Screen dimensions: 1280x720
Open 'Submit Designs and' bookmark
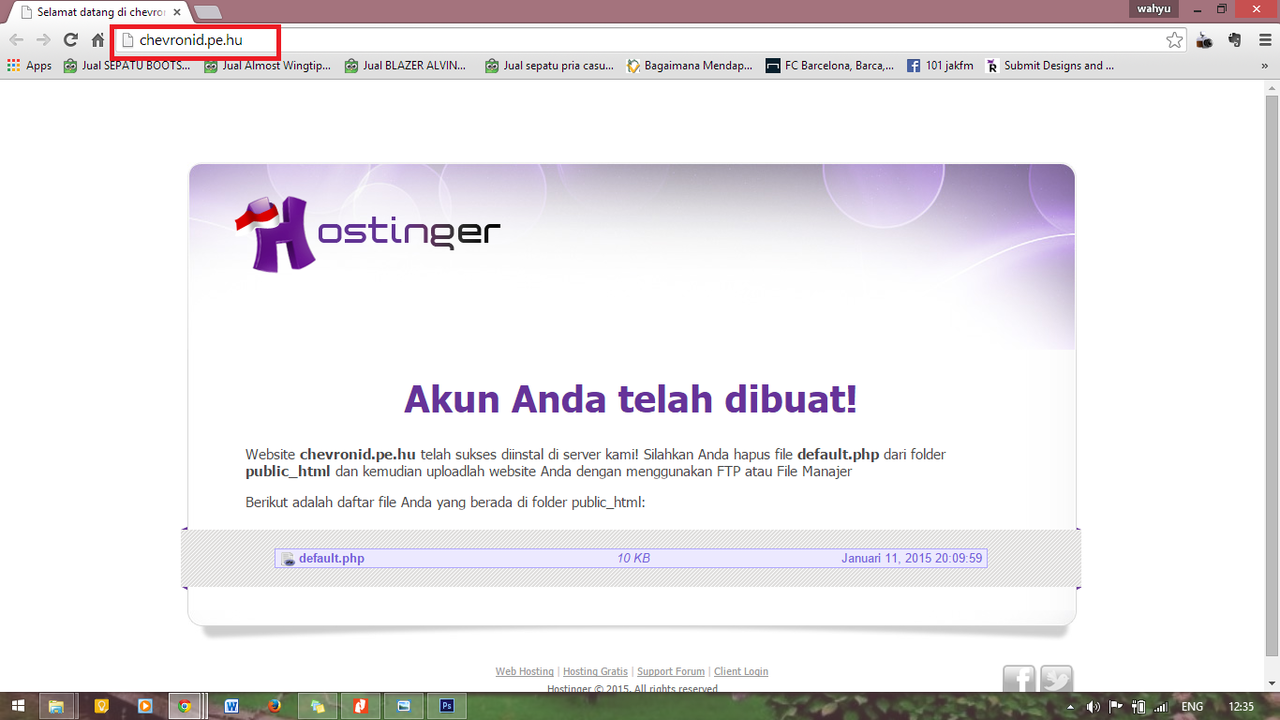point(1050,66)
